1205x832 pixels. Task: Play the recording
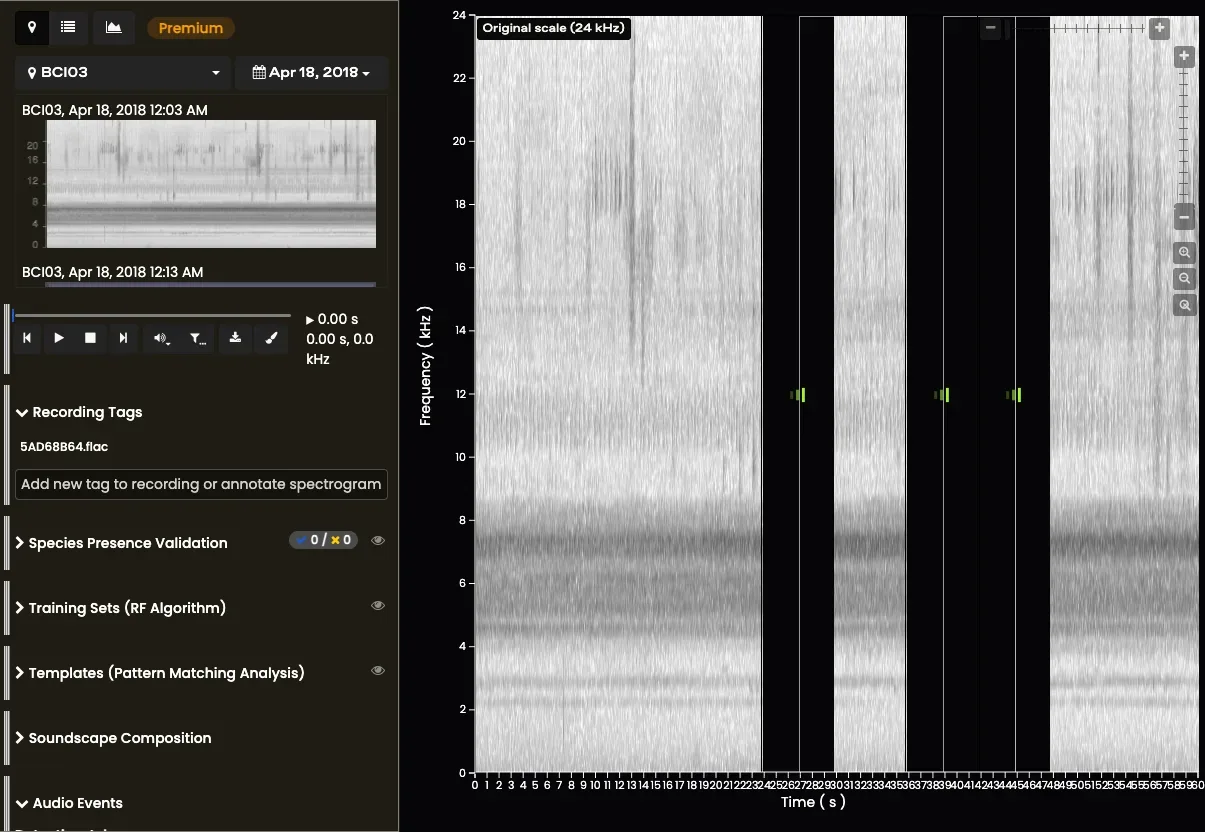[x=59, y=338]
